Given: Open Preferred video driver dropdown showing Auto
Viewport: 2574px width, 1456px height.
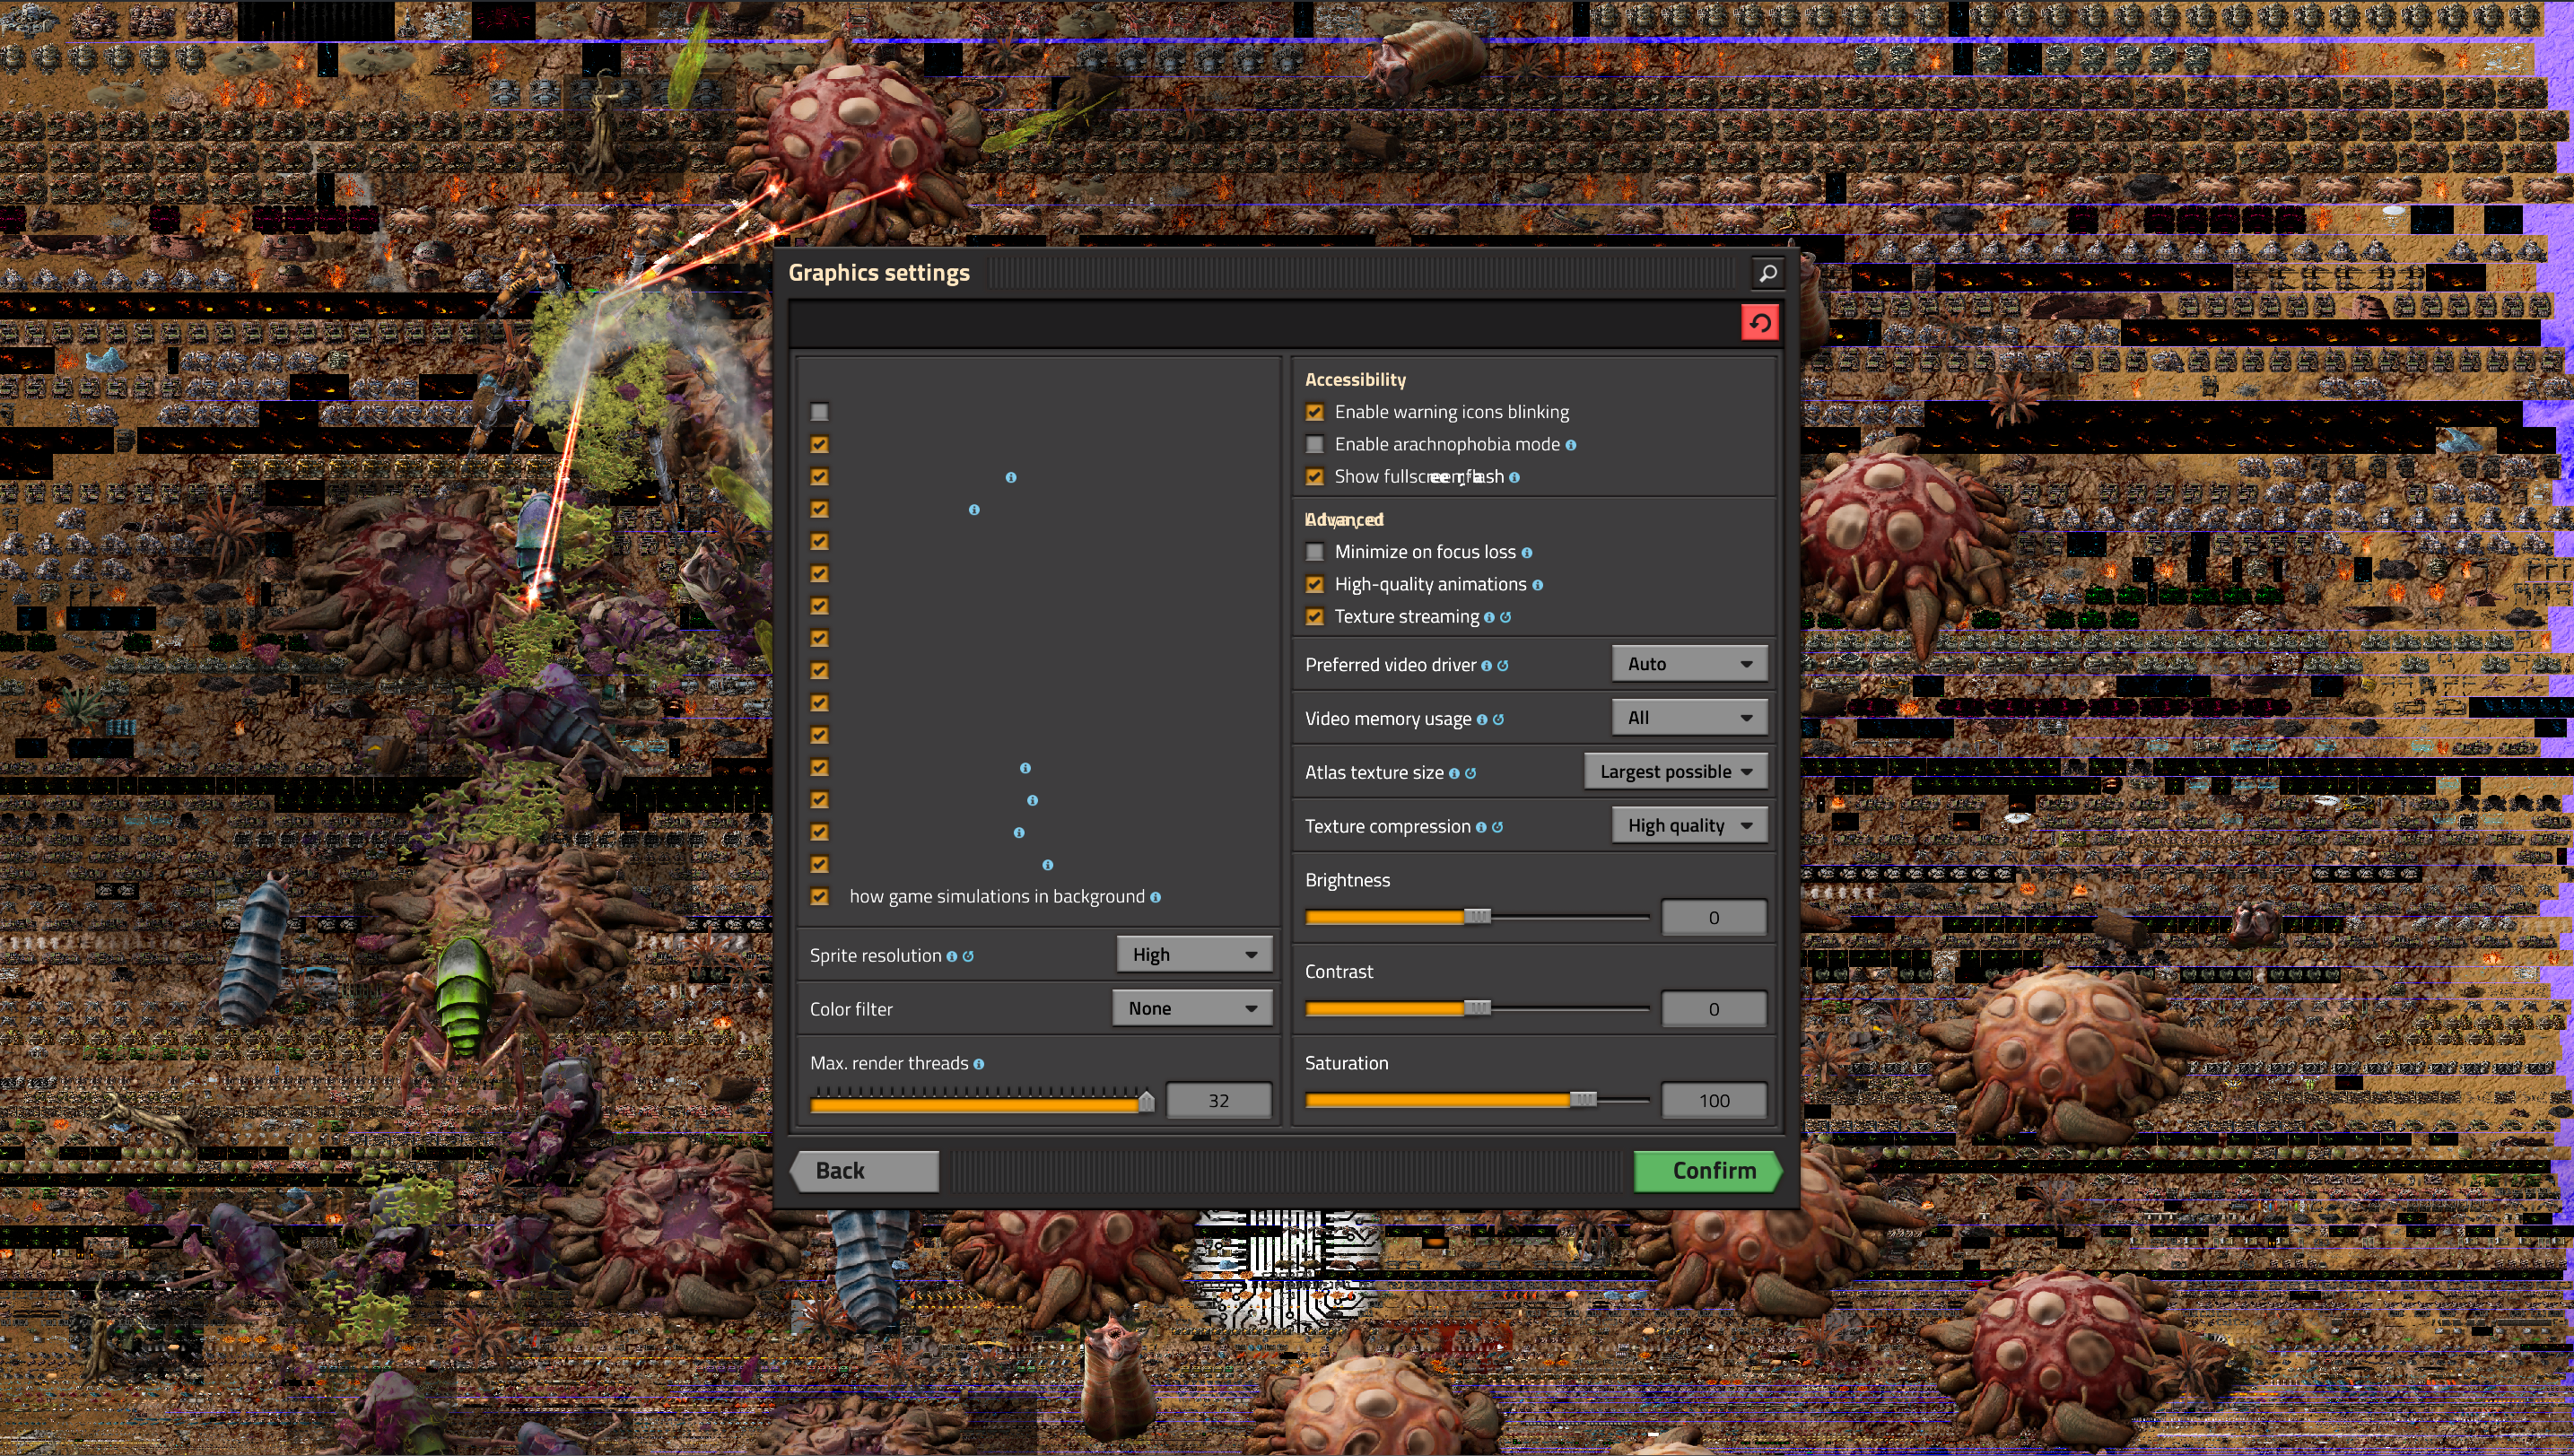Looking at the screenshot, I should coord(1690,664).
